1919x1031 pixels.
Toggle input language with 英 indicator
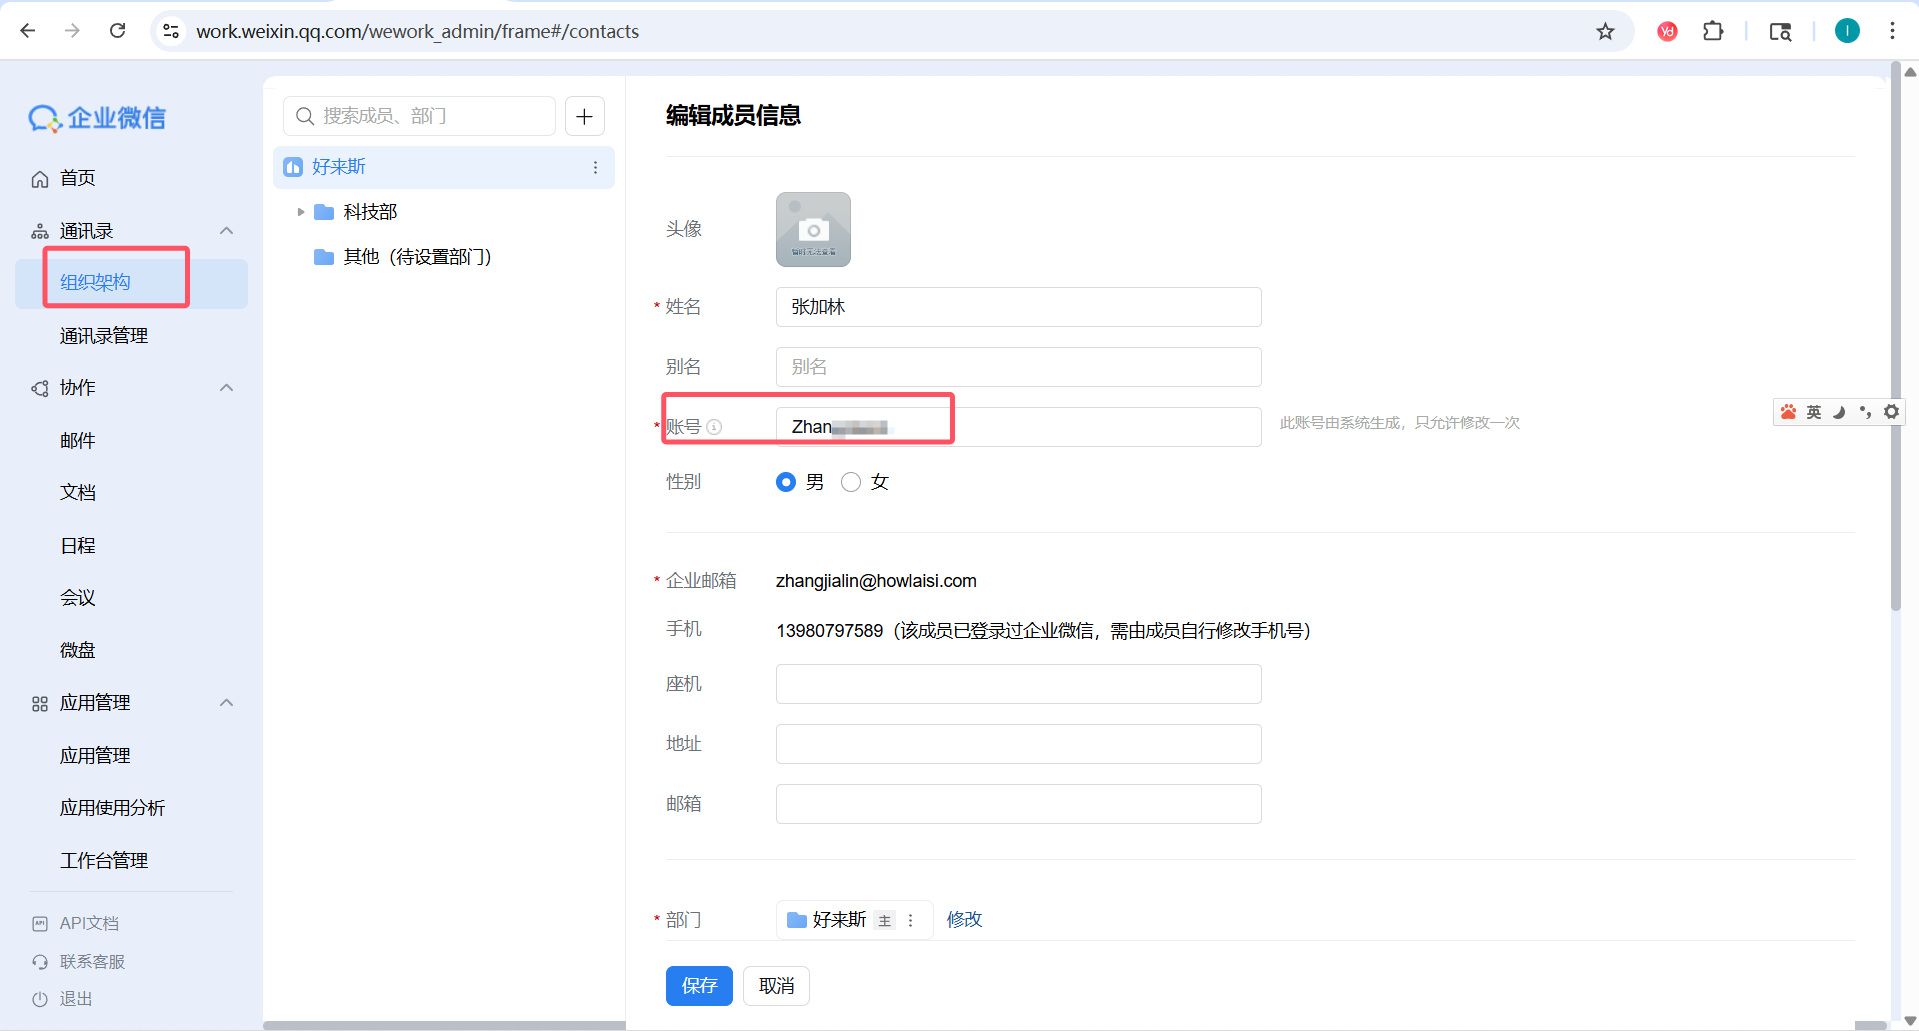click(1813, 411)
